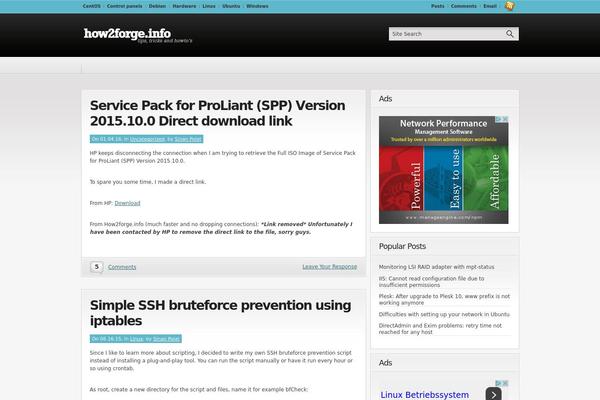600x400 pixels.
Task: Click Leave Your Response link
Action: tap(329, 266)
